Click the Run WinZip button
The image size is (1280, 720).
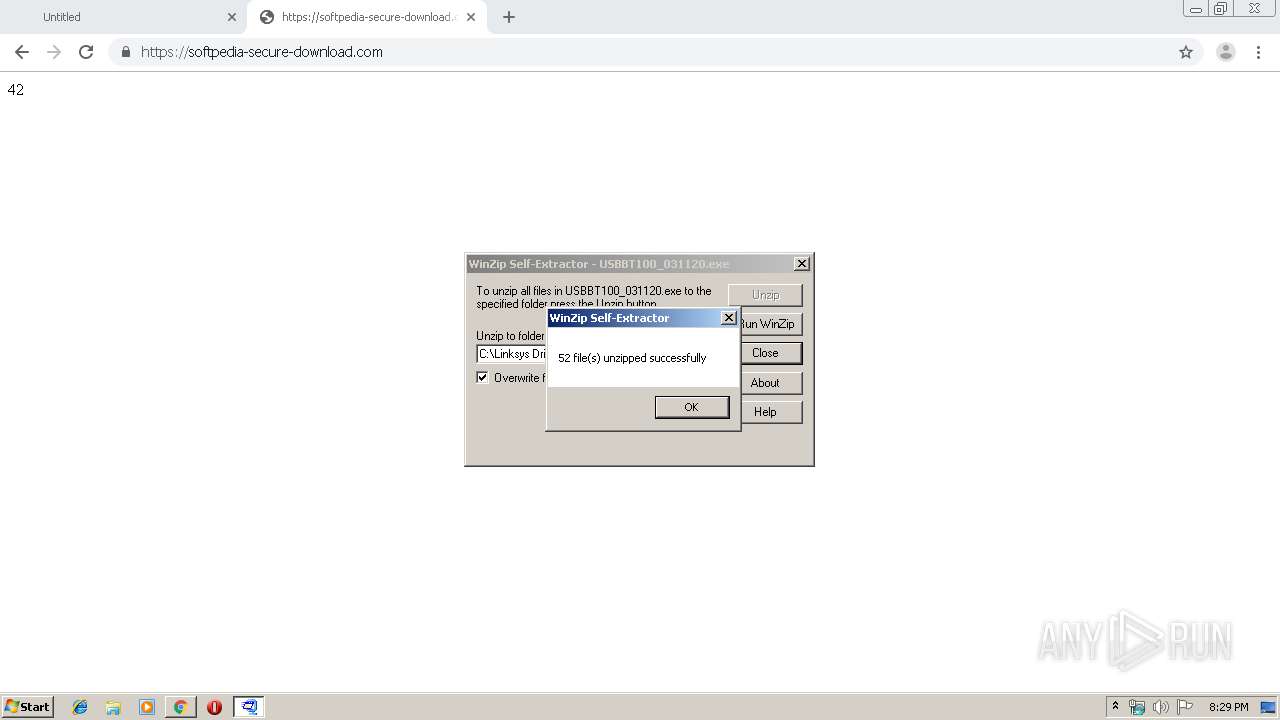(x=771, y=324)
